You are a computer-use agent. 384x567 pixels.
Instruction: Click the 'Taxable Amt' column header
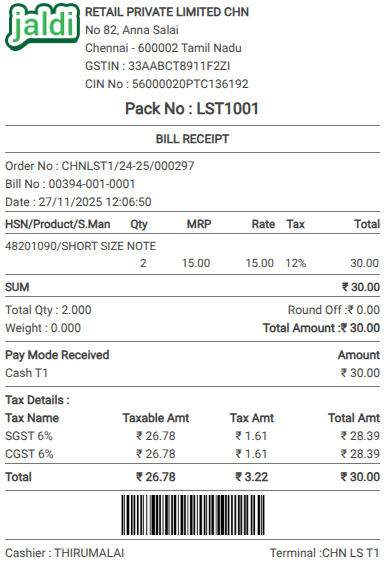[156, 418]
